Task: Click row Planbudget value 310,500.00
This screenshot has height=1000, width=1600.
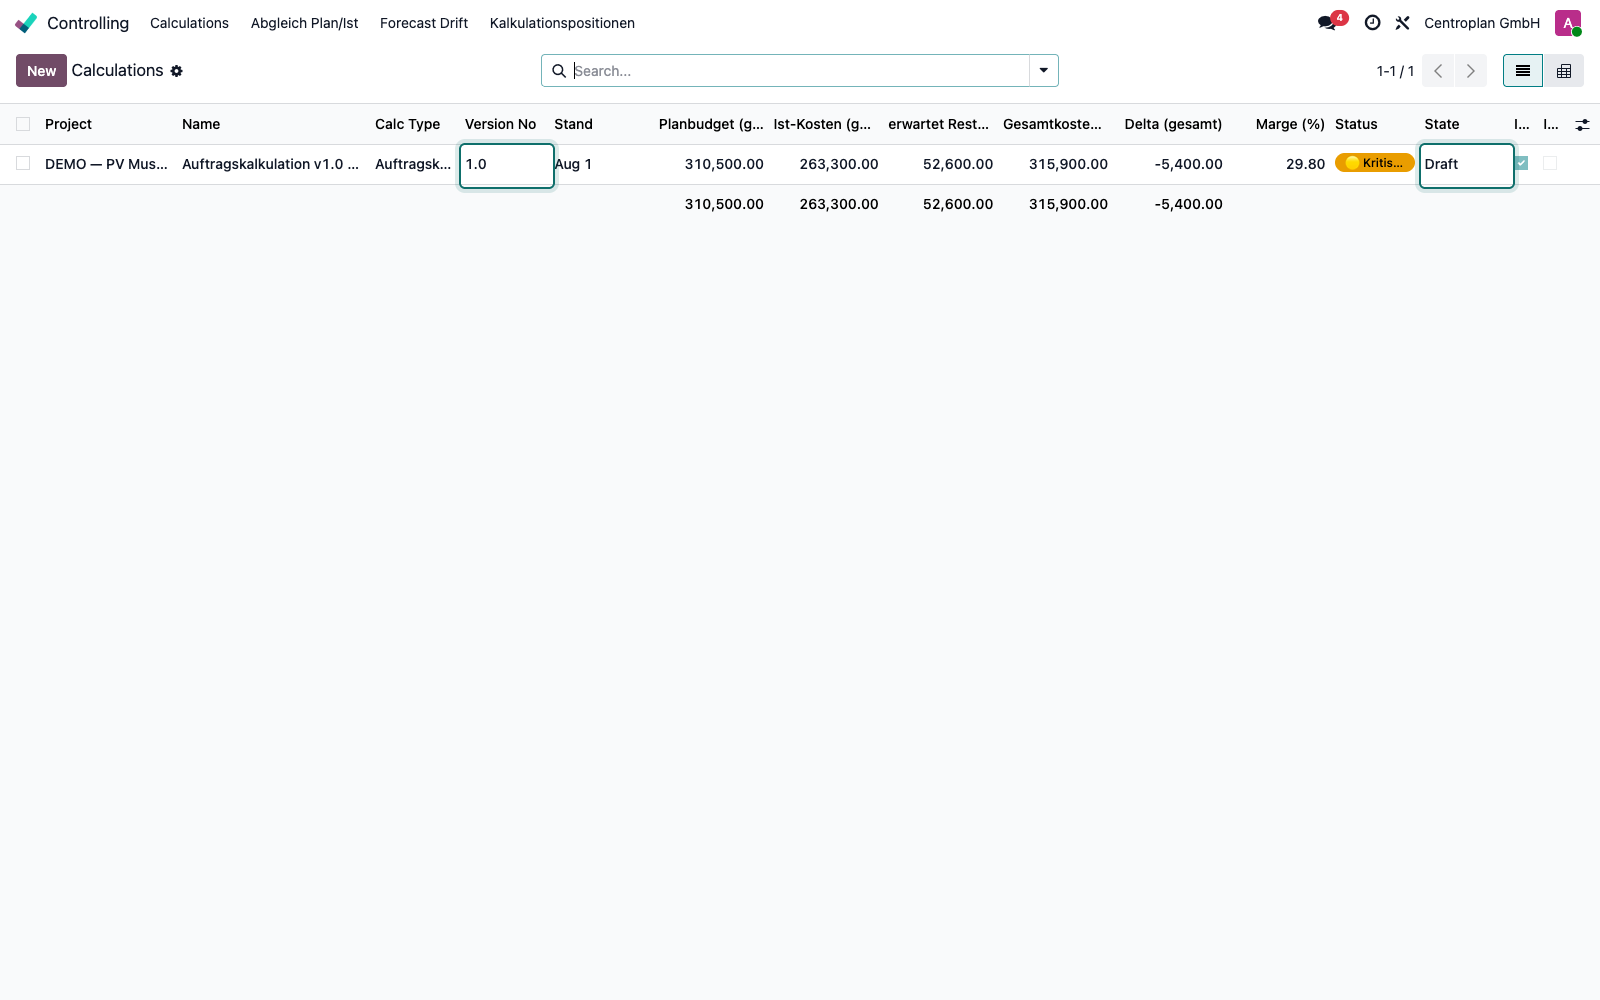Action: (x=724, y=164)
